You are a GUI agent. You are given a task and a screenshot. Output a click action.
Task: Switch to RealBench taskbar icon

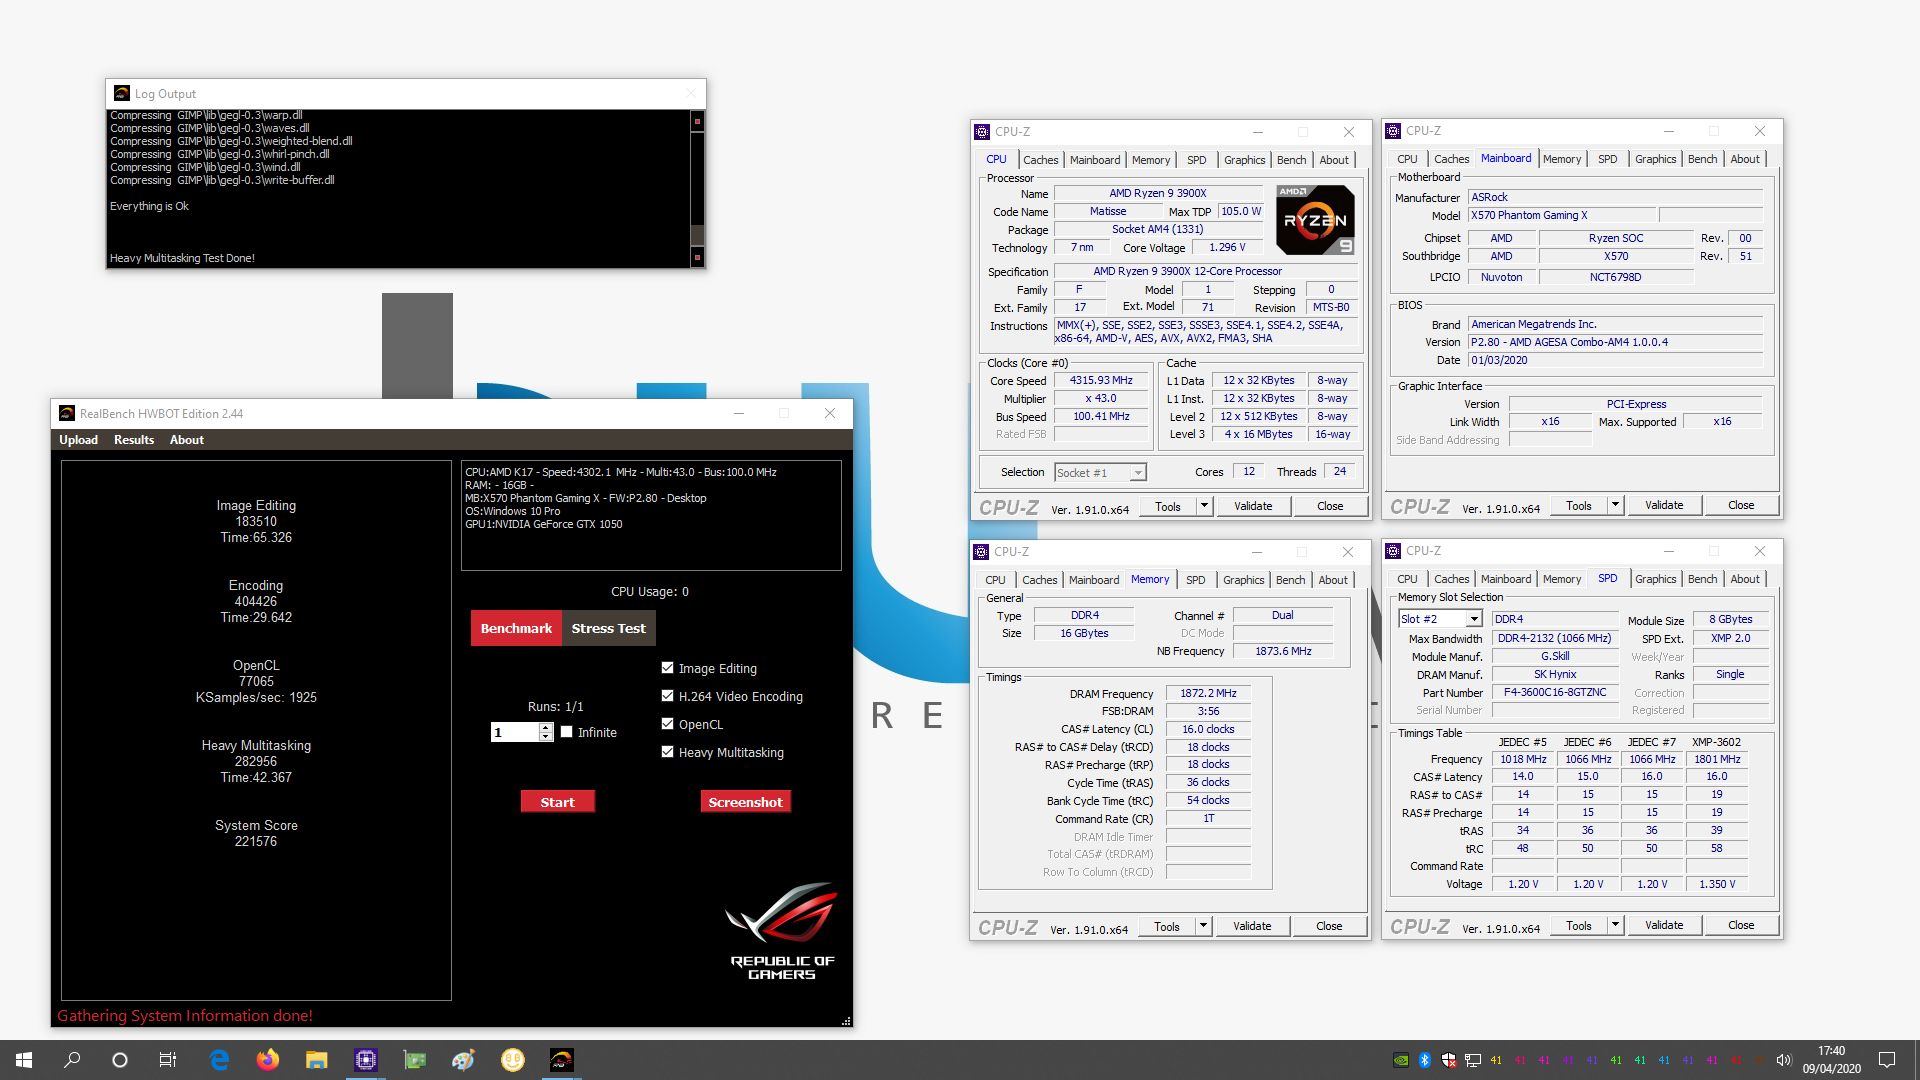coord(562,1060)
